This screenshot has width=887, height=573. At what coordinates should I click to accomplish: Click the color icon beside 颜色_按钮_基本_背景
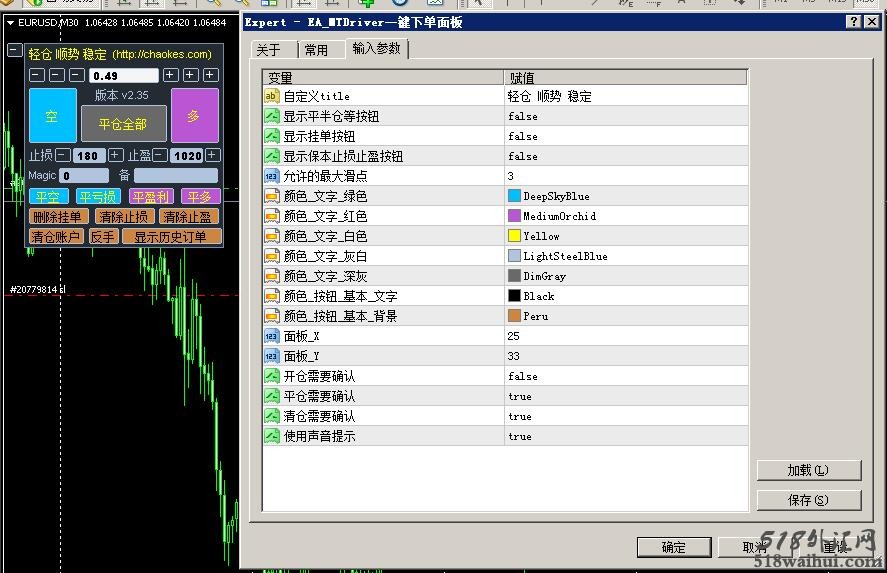(x=272, y=316)
